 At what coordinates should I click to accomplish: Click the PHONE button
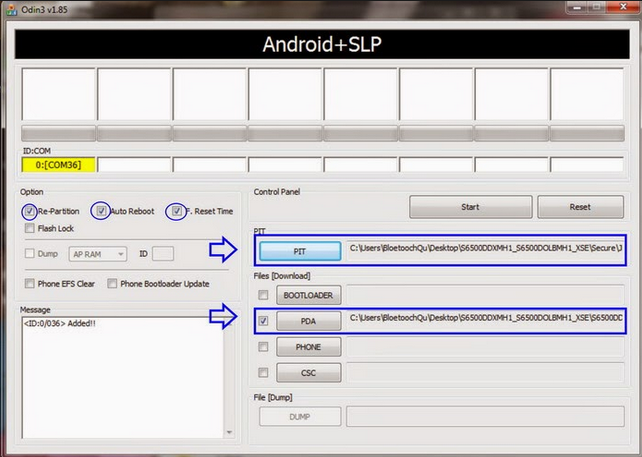[308, 347]
